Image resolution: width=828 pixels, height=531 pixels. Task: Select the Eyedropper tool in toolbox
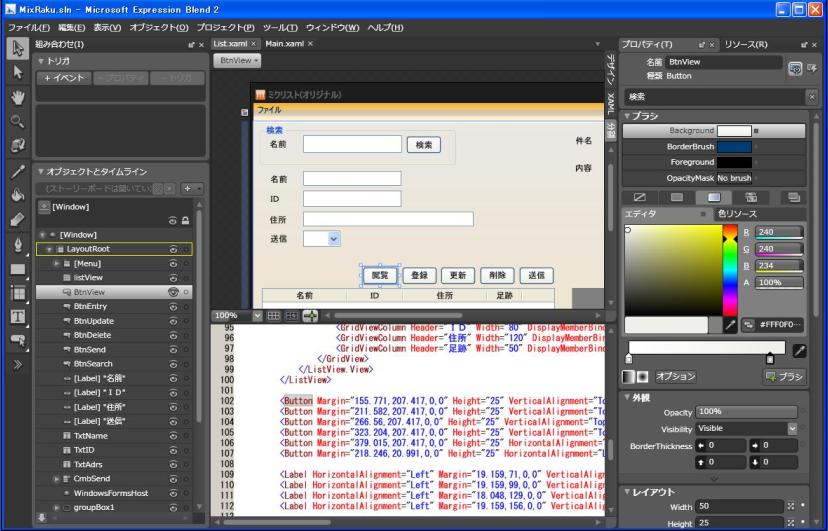(17, 170)
